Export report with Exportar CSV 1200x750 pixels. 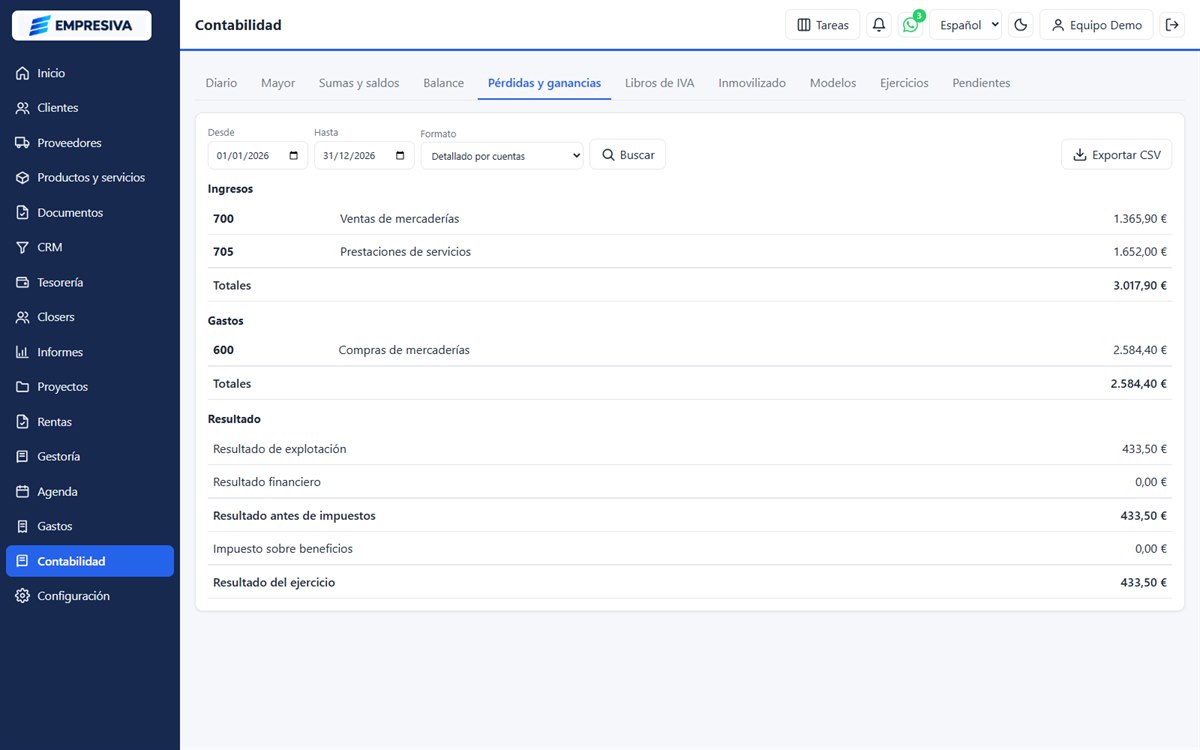(1116, 155)
